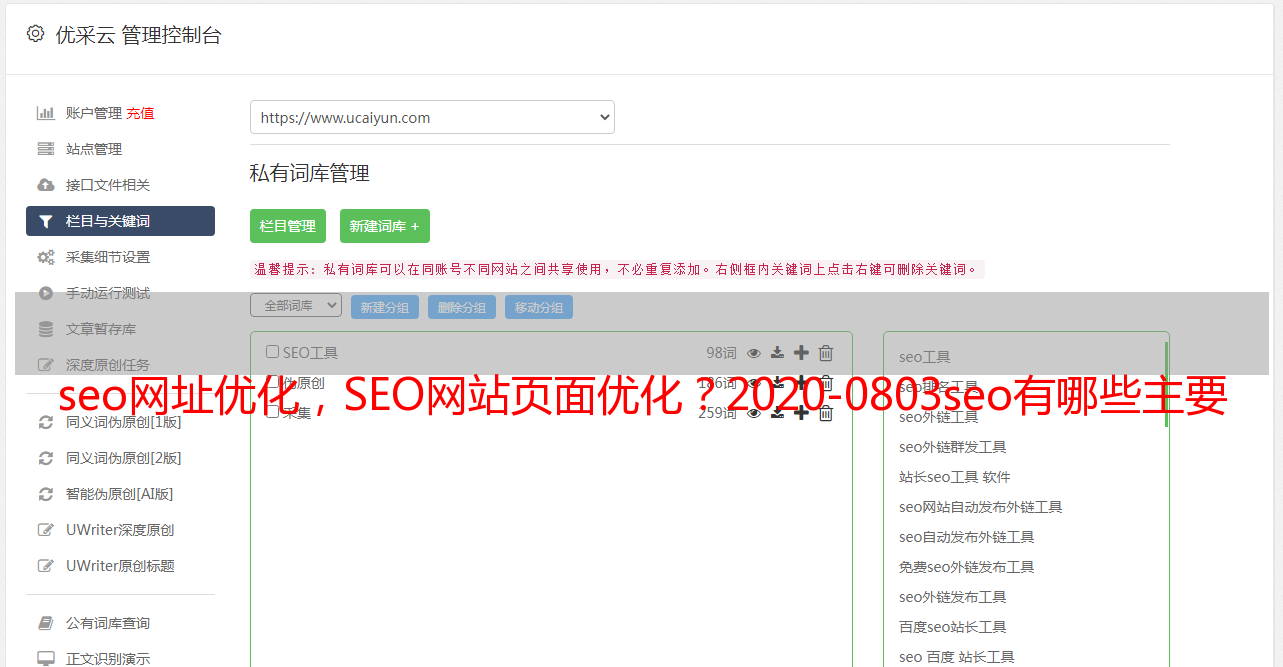Select the keyword "seo 百度 站长工具"
The image size is (1283, 667).
point(956,657)
